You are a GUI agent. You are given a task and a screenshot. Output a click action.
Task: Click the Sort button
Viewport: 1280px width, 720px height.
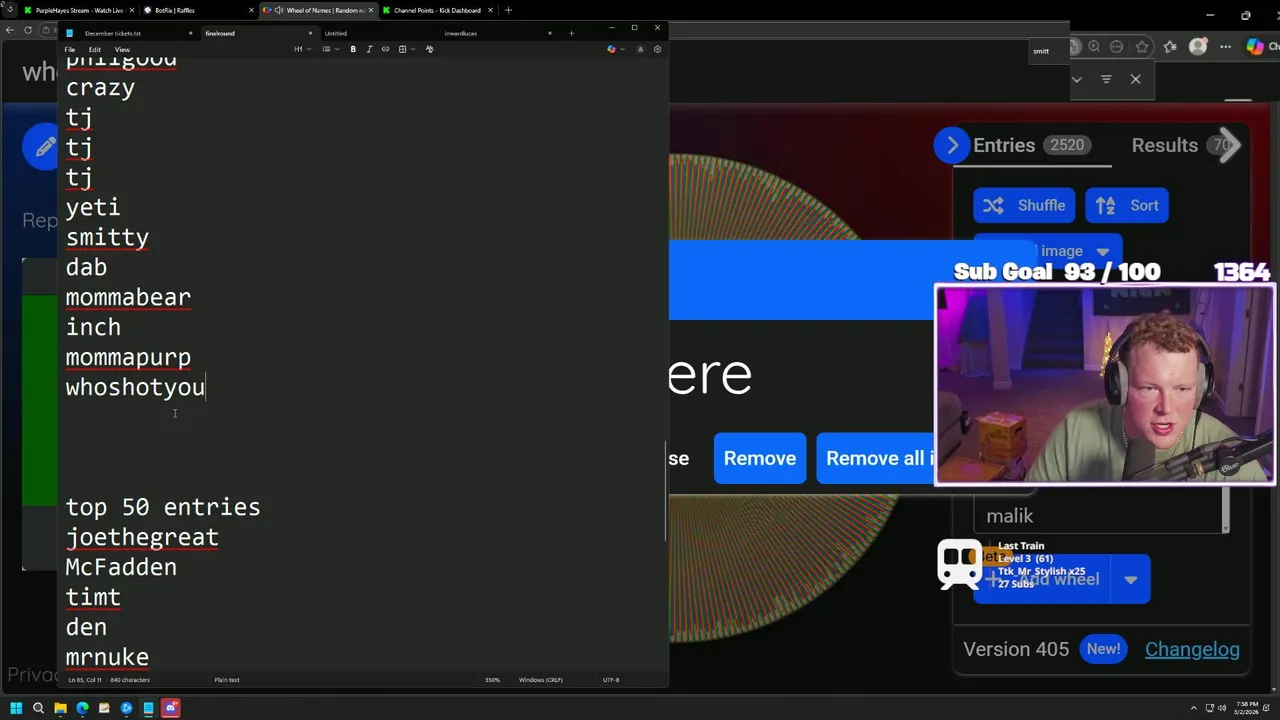pyautogui.click(x=1126, y=205)
